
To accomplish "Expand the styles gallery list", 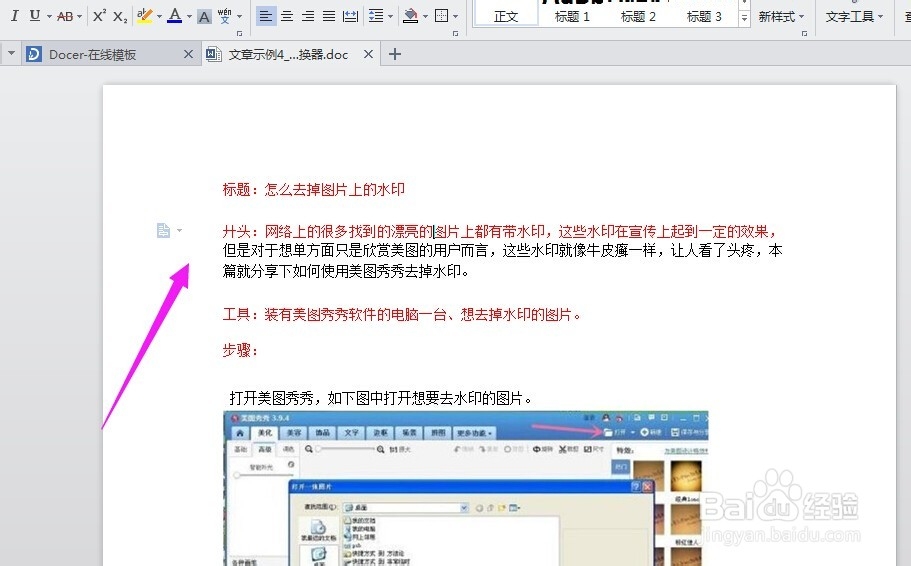I will tap(744, 18).
